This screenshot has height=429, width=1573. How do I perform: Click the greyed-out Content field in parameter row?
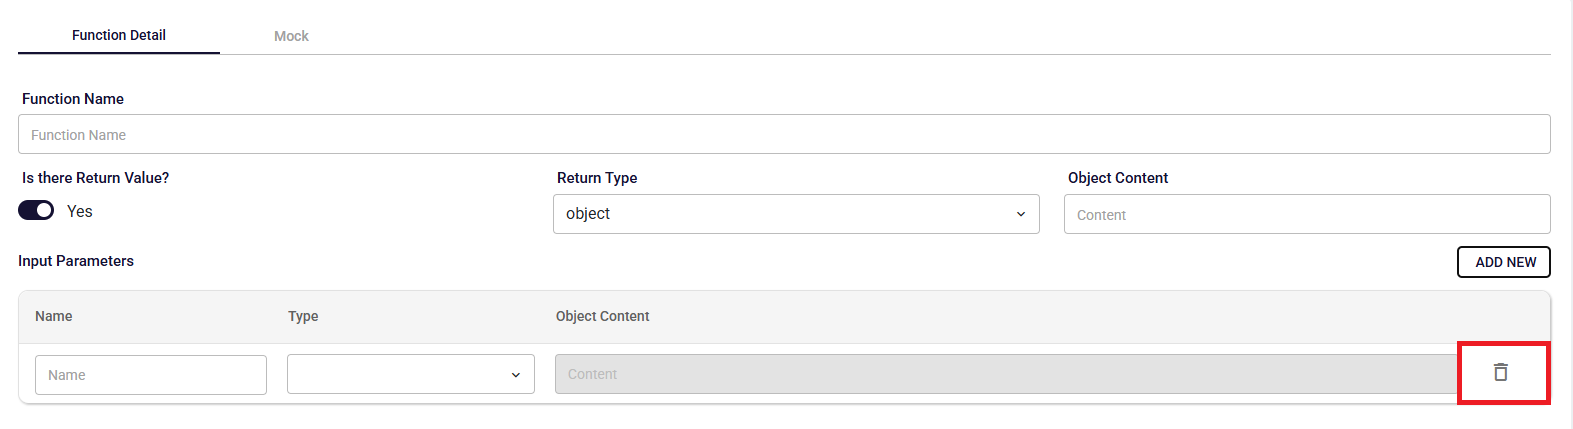[x=1007, y=374]
